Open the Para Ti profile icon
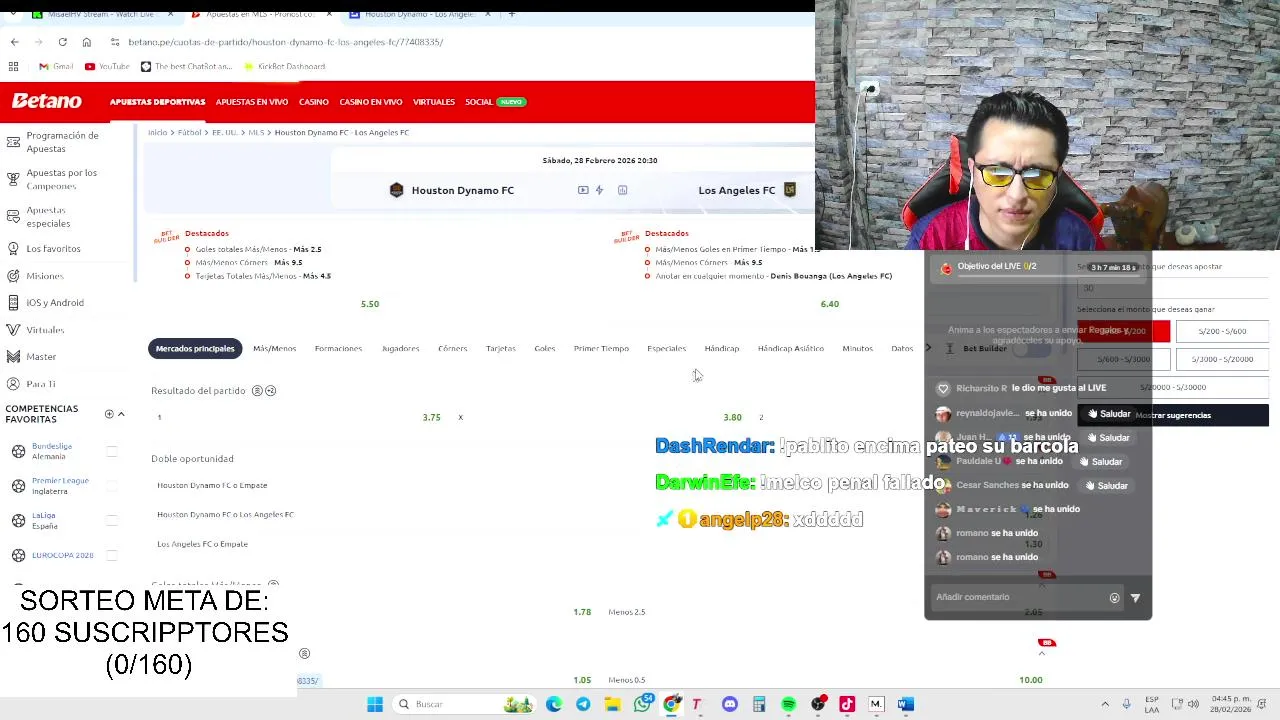Screen dimensions: 1280x720 point(13,383)
